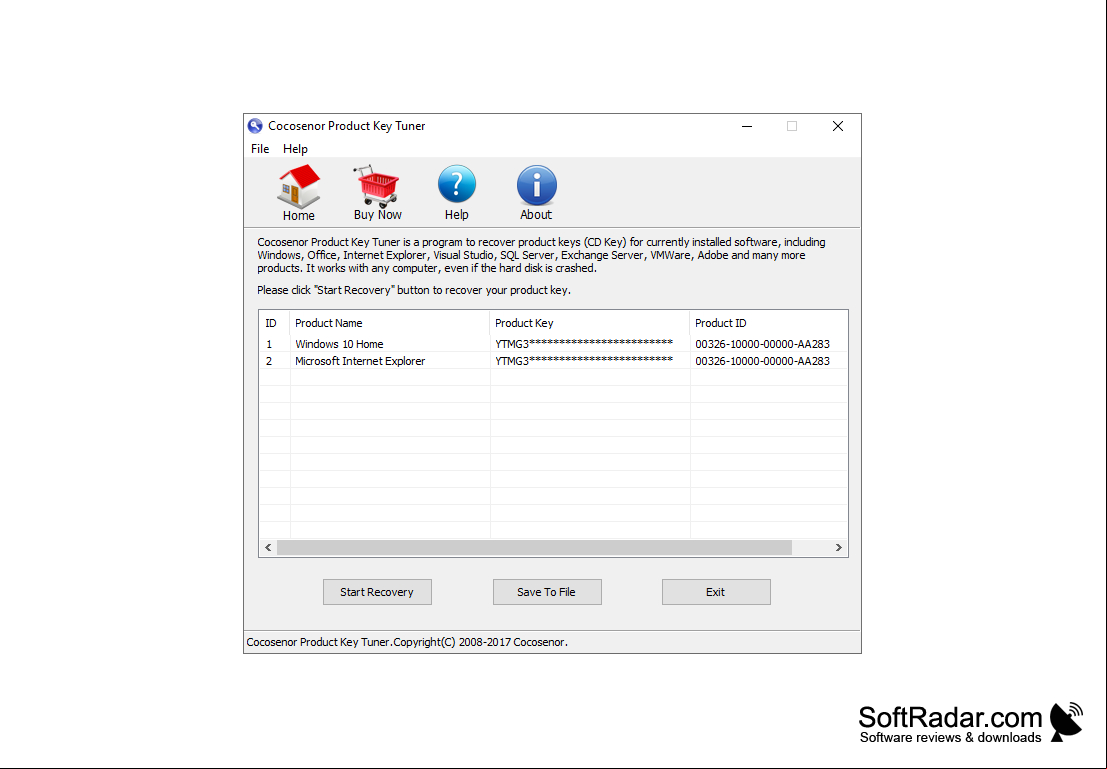Click the copyright status bar text

pyautogui.click(x=407, y=642)
